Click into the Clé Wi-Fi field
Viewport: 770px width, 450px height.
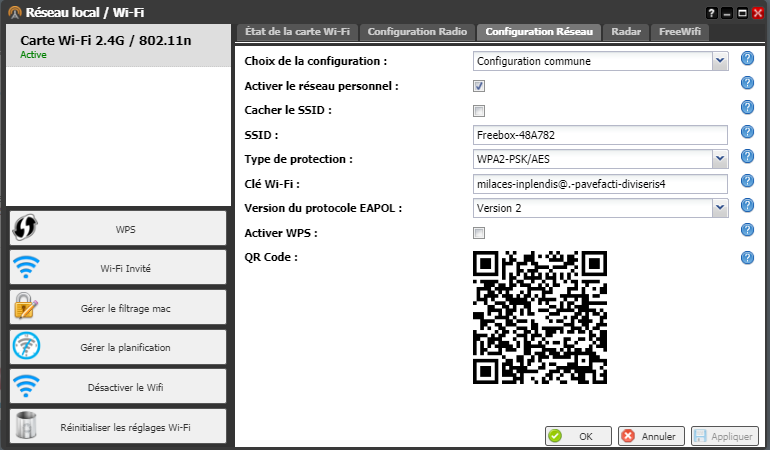[600, 184]
